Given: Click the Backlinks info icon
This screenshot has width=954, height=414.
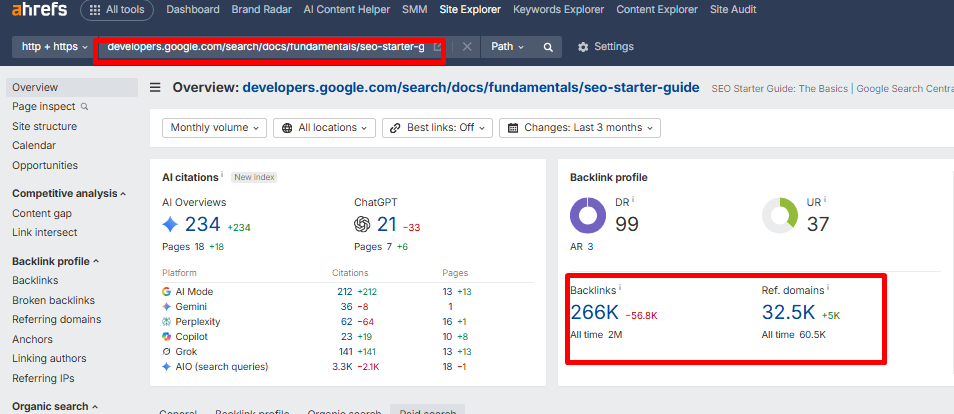Looking at the screenshot, I should pos(620,287).
